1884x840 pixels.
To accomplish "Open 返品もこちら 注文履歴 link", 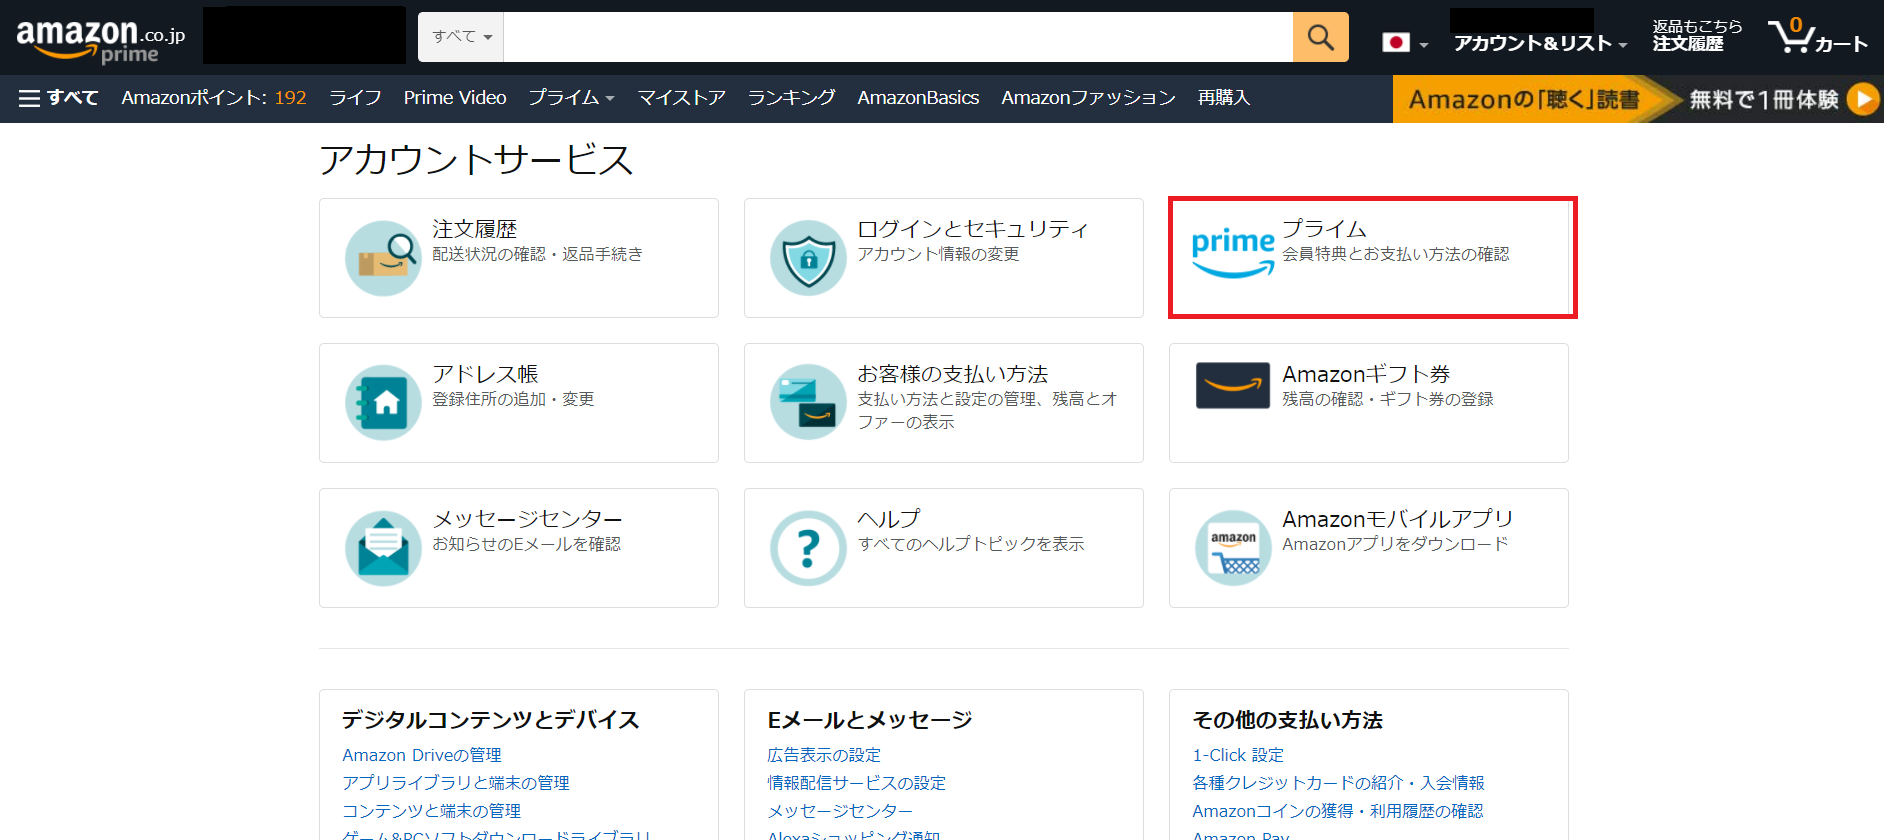I will click(1697, 35).
